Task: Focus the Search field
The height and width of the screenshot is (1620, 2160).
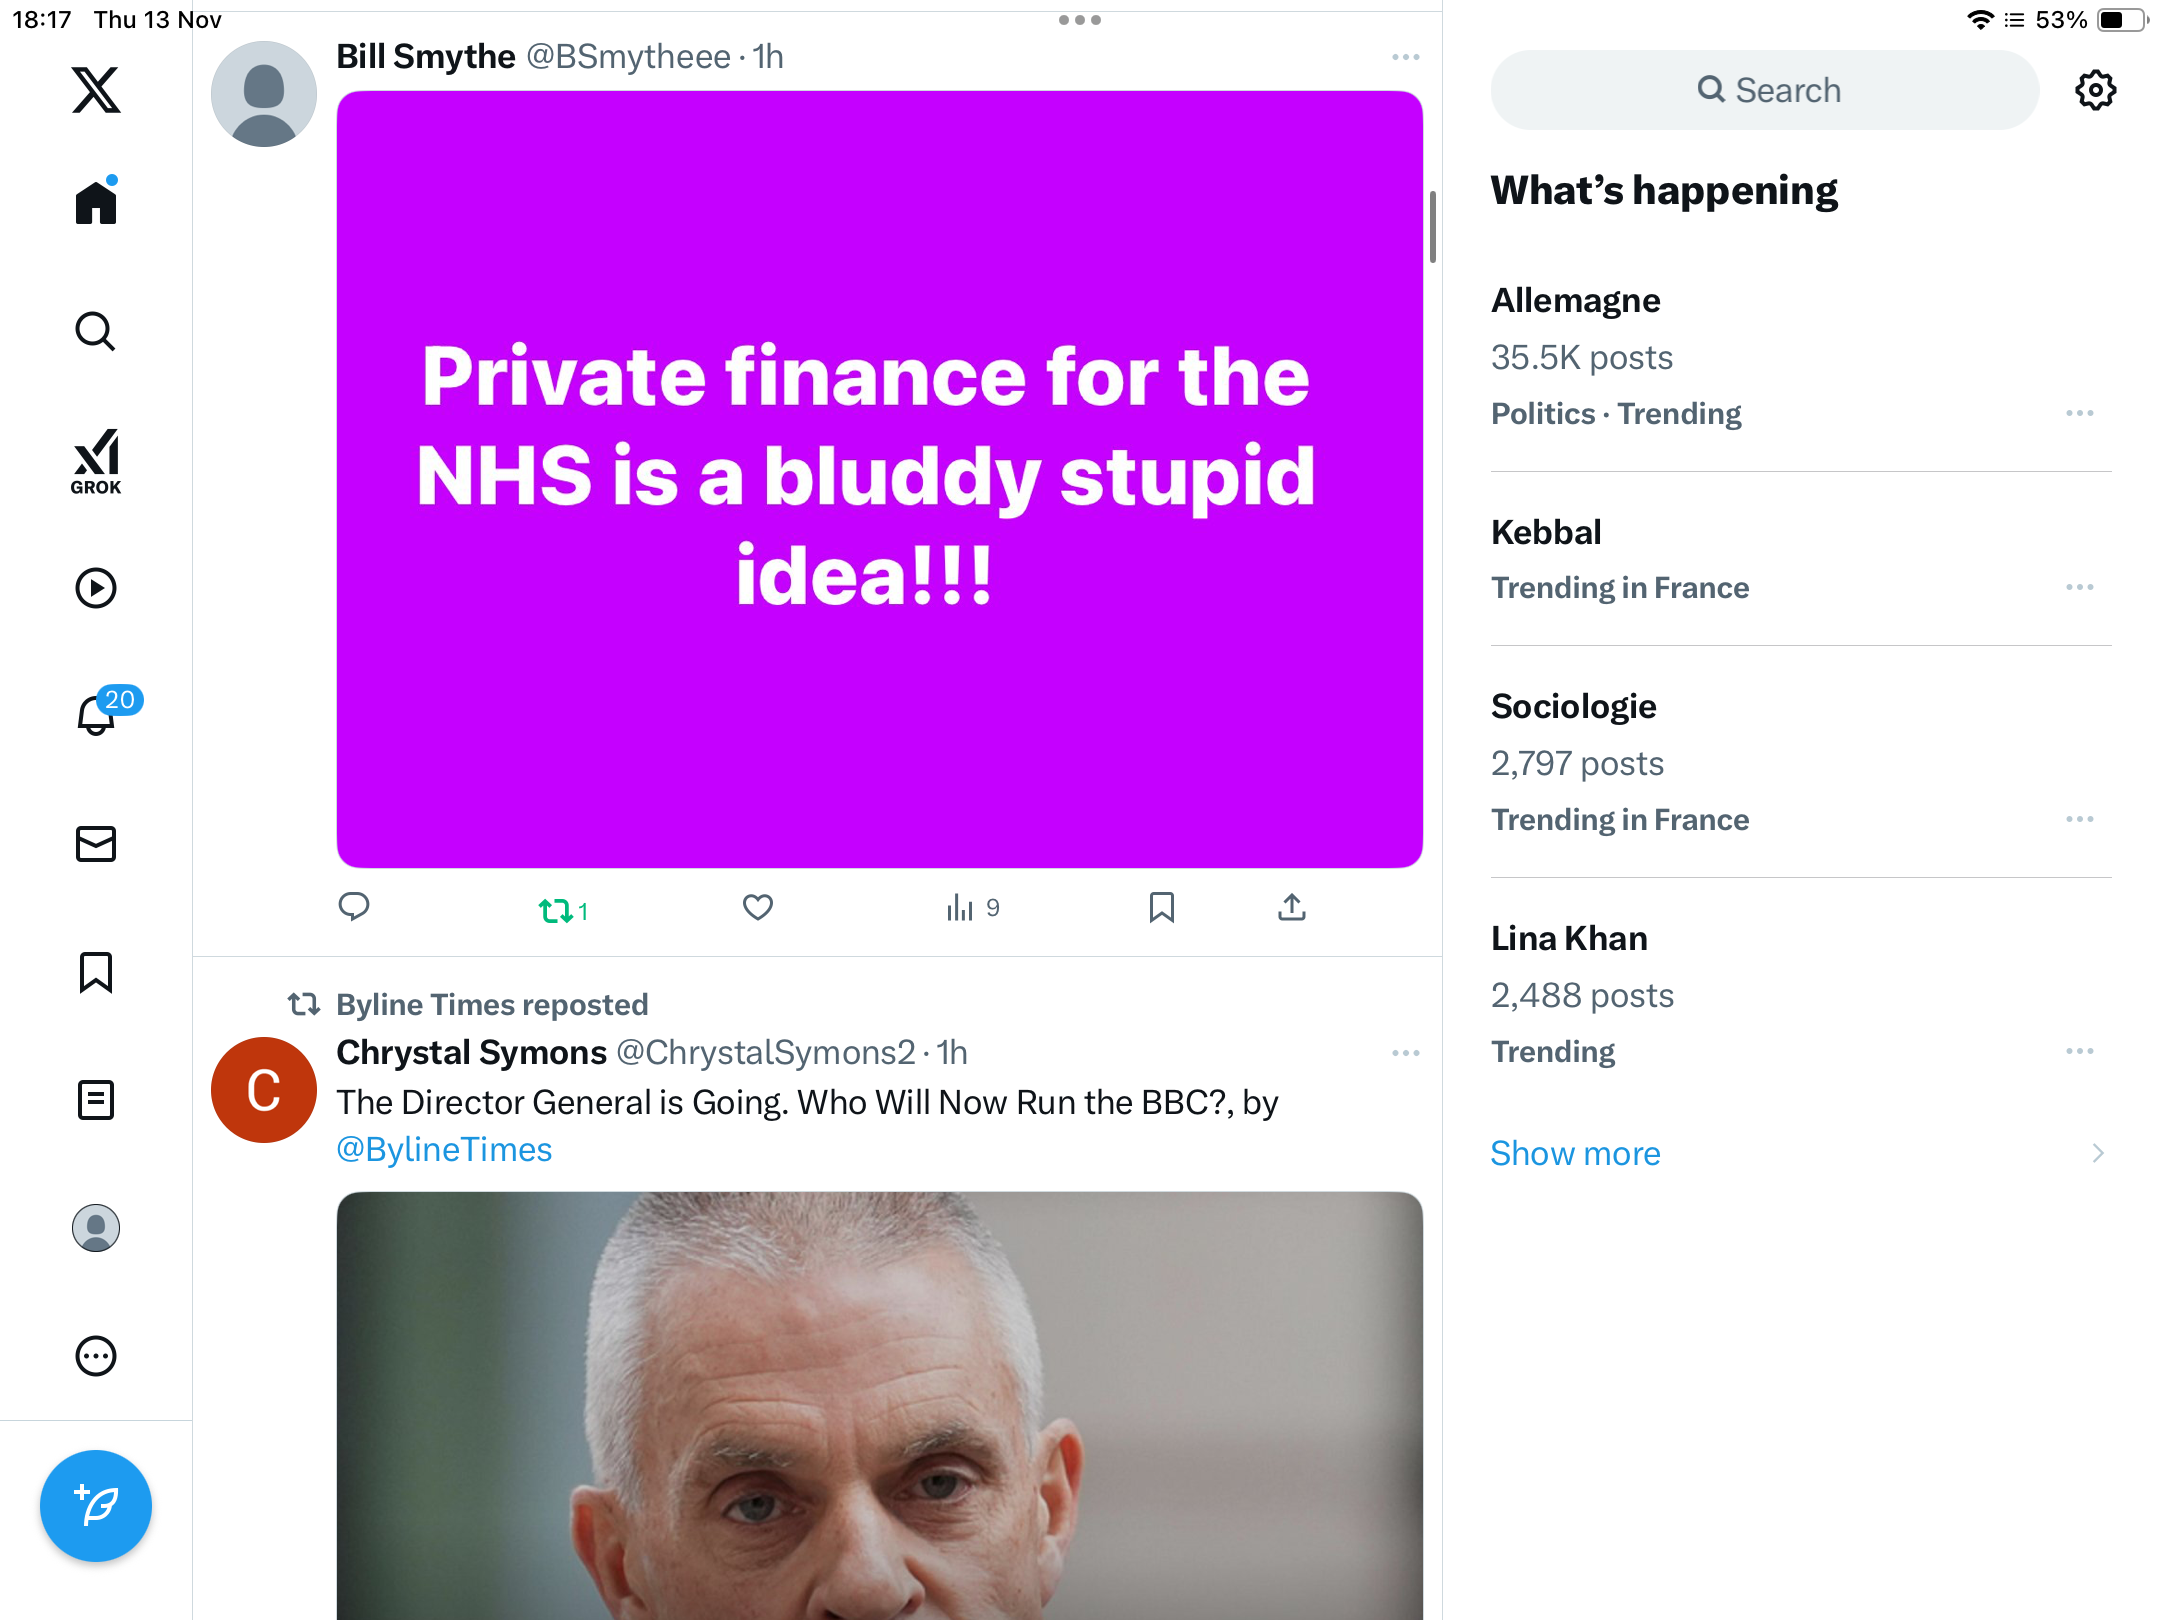Action: (x=1765, y=90)
